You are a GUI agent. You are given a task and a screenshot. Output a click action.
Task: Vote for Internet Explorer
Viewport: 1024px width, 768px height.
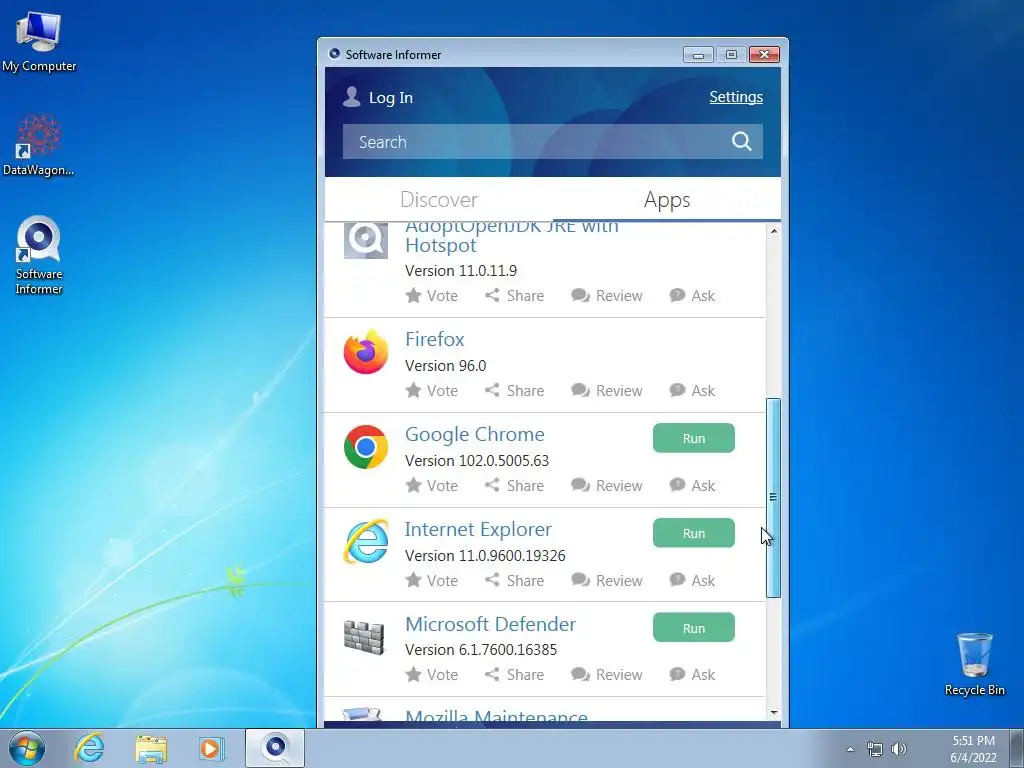click(x=432, y=580)
